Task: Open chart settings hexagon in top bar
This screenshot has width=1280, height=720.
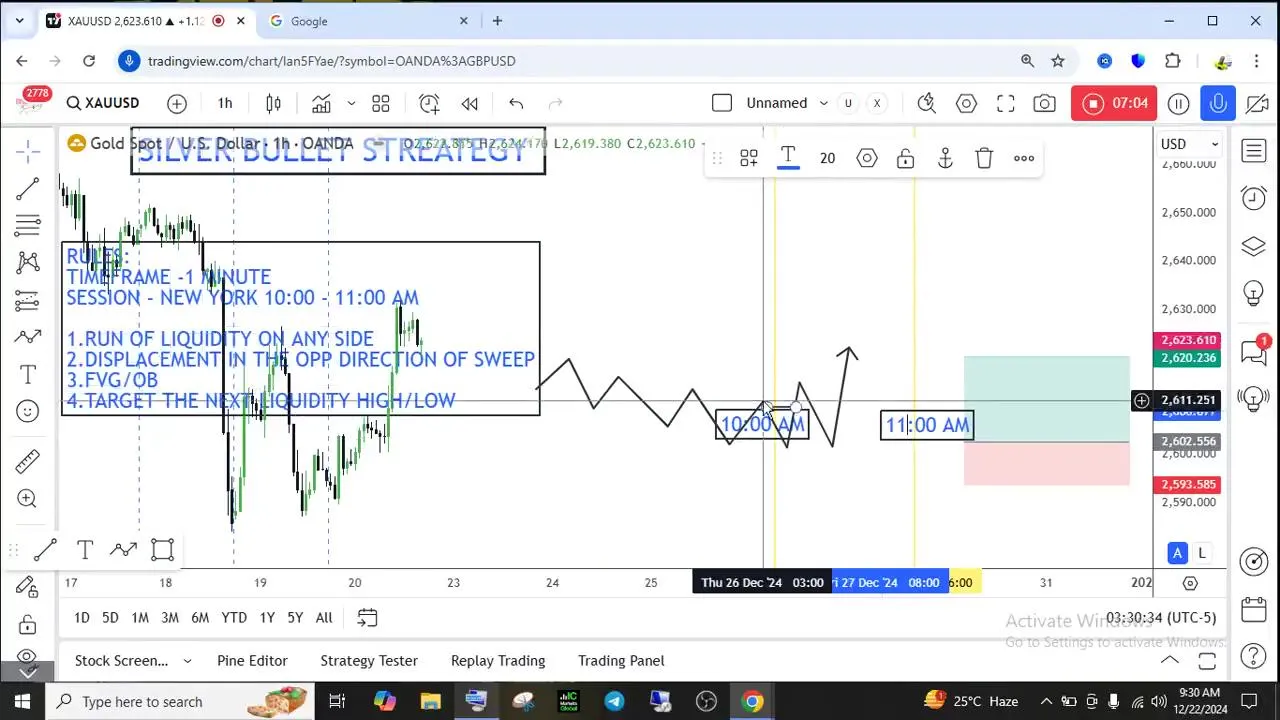Action: pyautogui.click(x=966, y=103)
